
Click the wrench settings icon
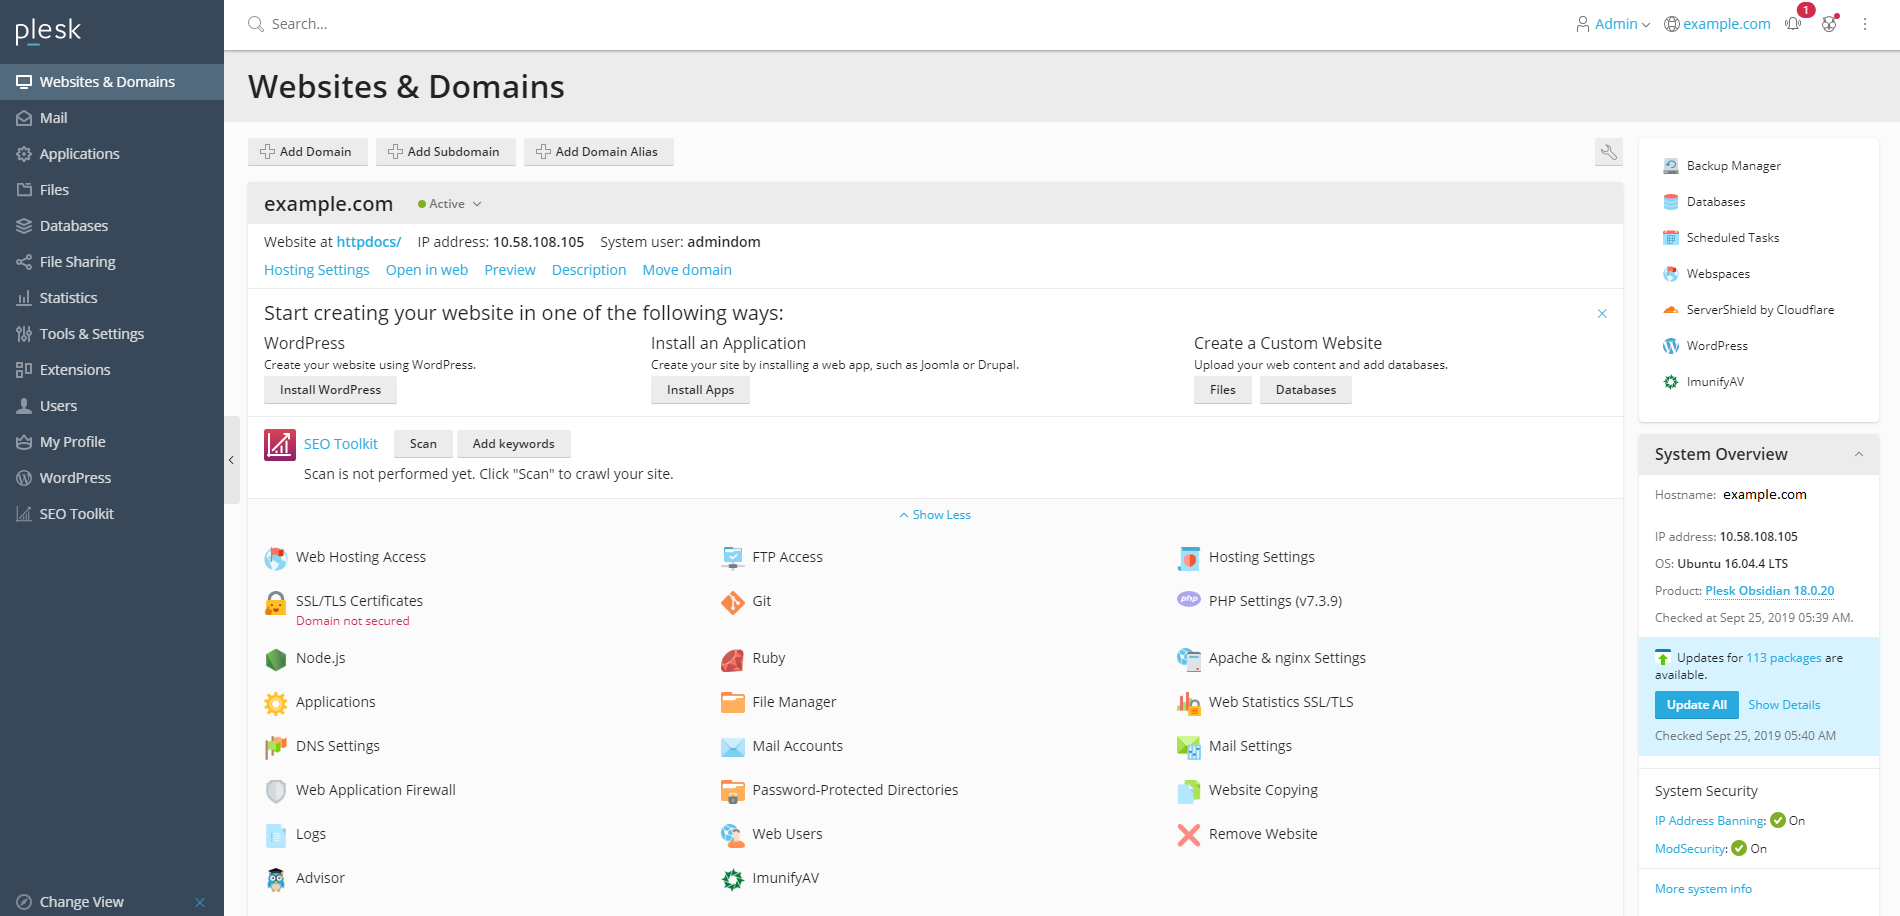click(x=1608, y=152)
